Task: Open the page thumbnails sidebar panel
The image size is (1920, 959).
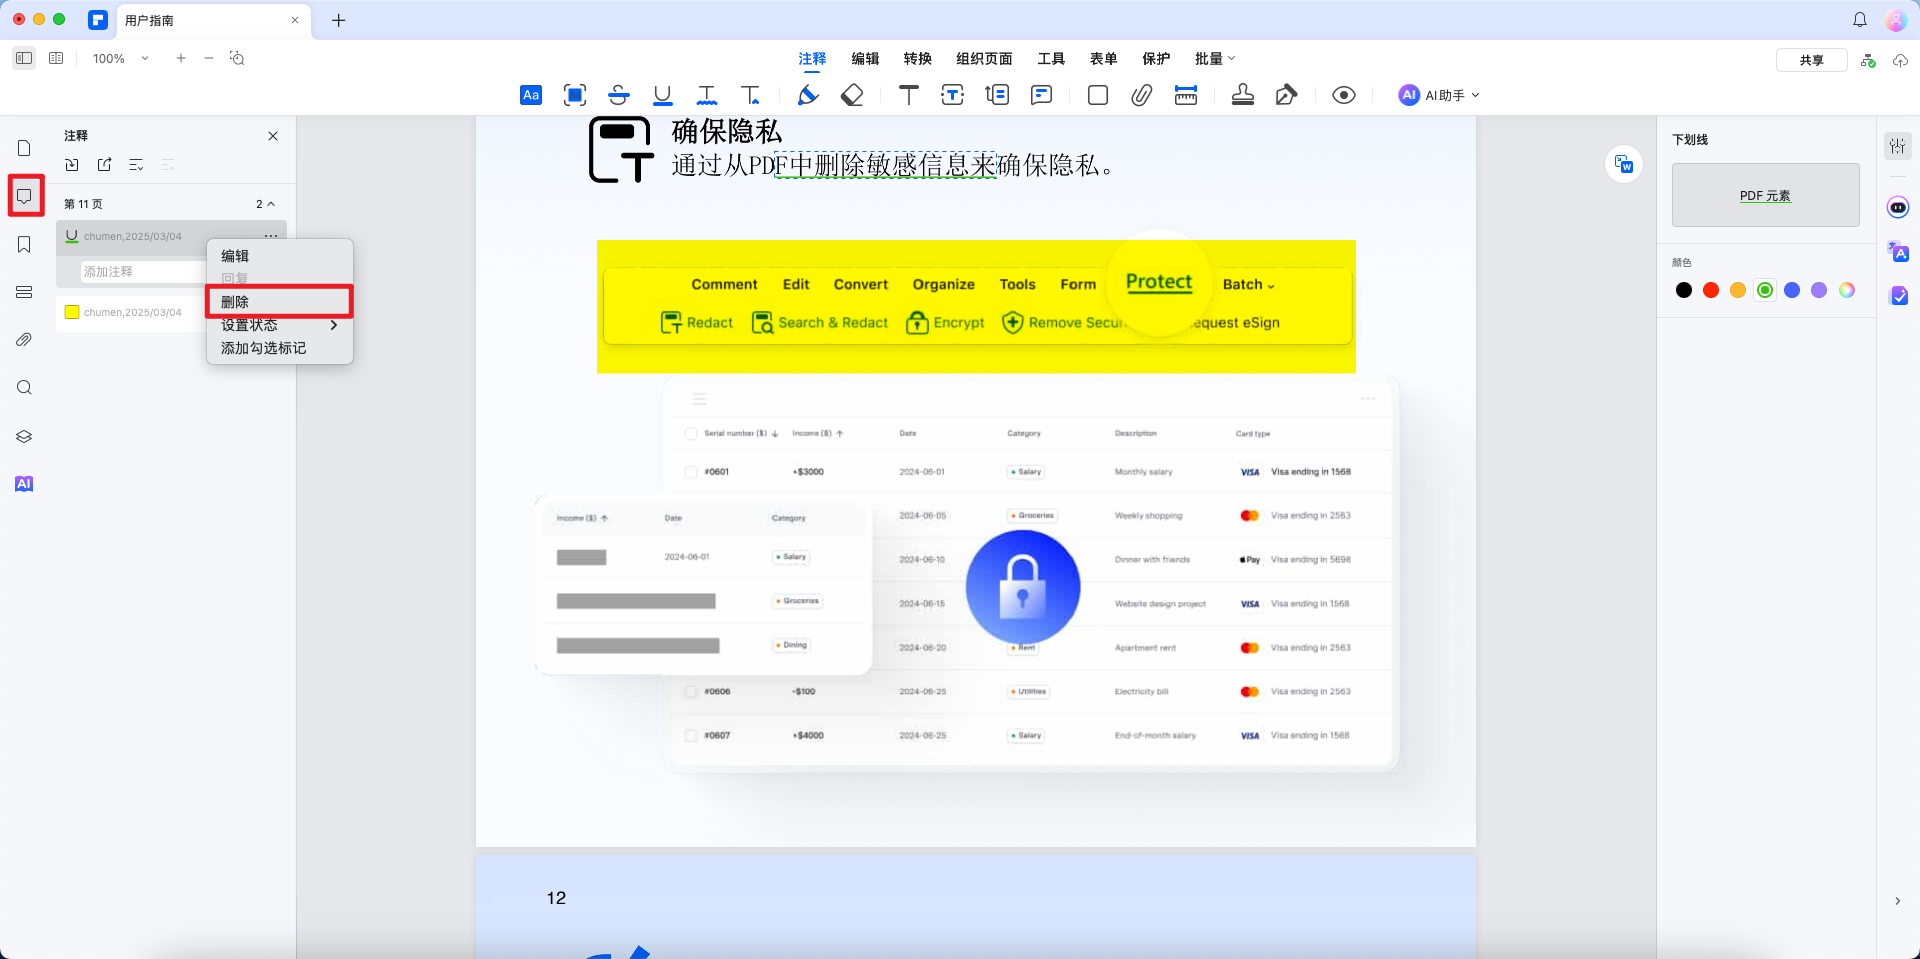Action: pyautogui.click(x=24, y=148)
